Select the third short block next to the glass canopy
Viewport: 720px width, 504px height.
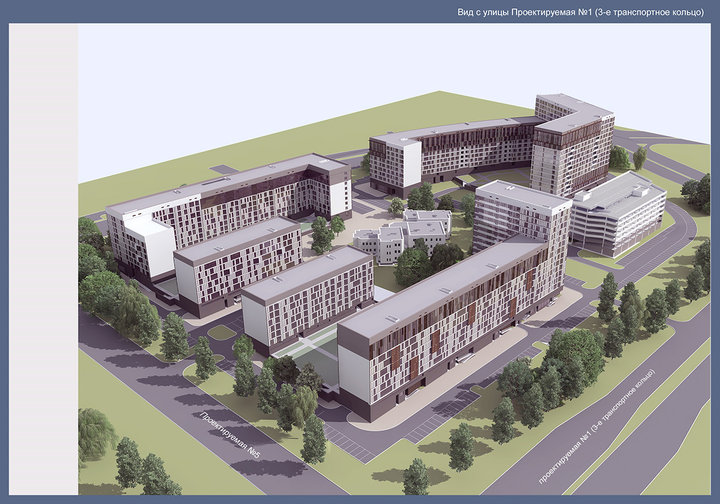305,297
